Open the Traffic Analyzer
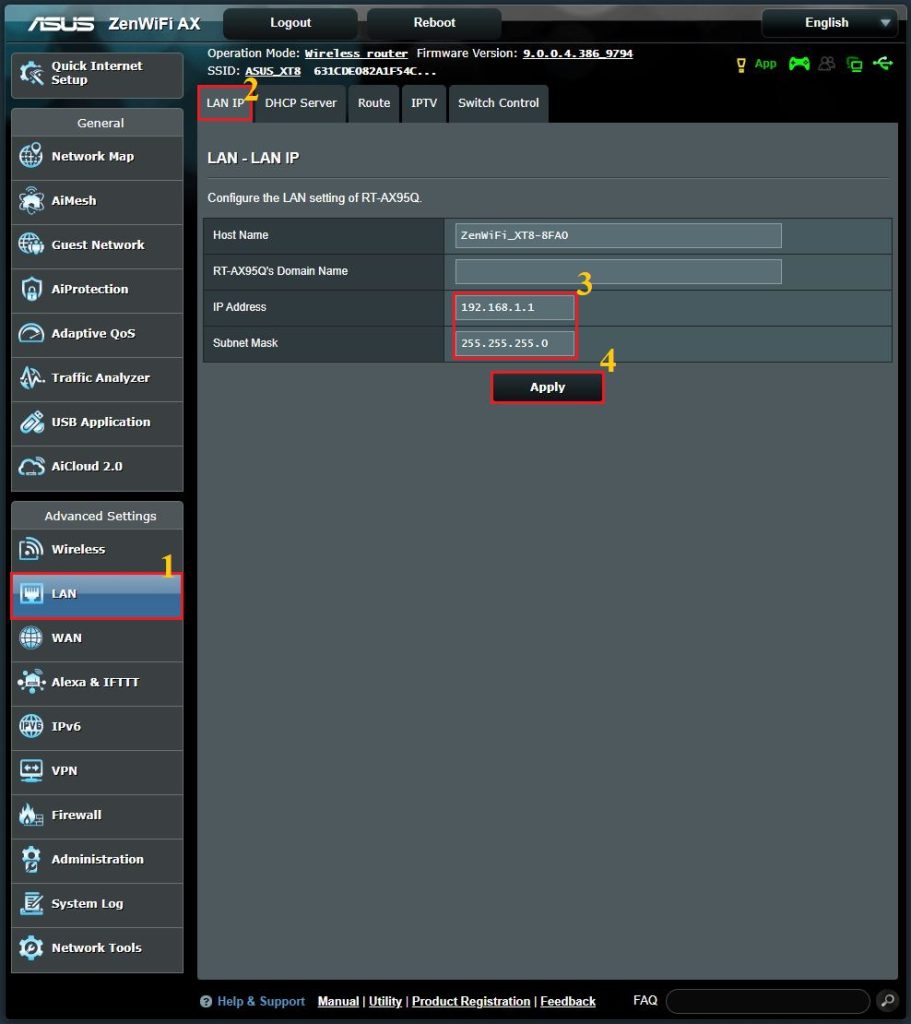Image resolution: width=911 pixels, height=1024 pixels. [96, 379]
